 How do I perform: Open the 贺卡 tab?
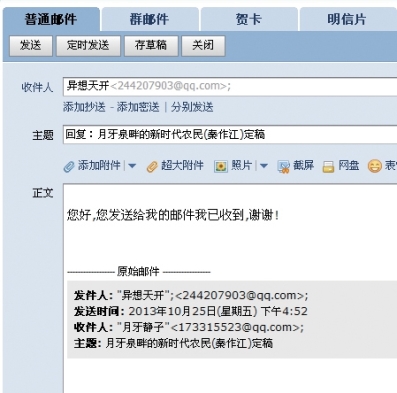249,19
